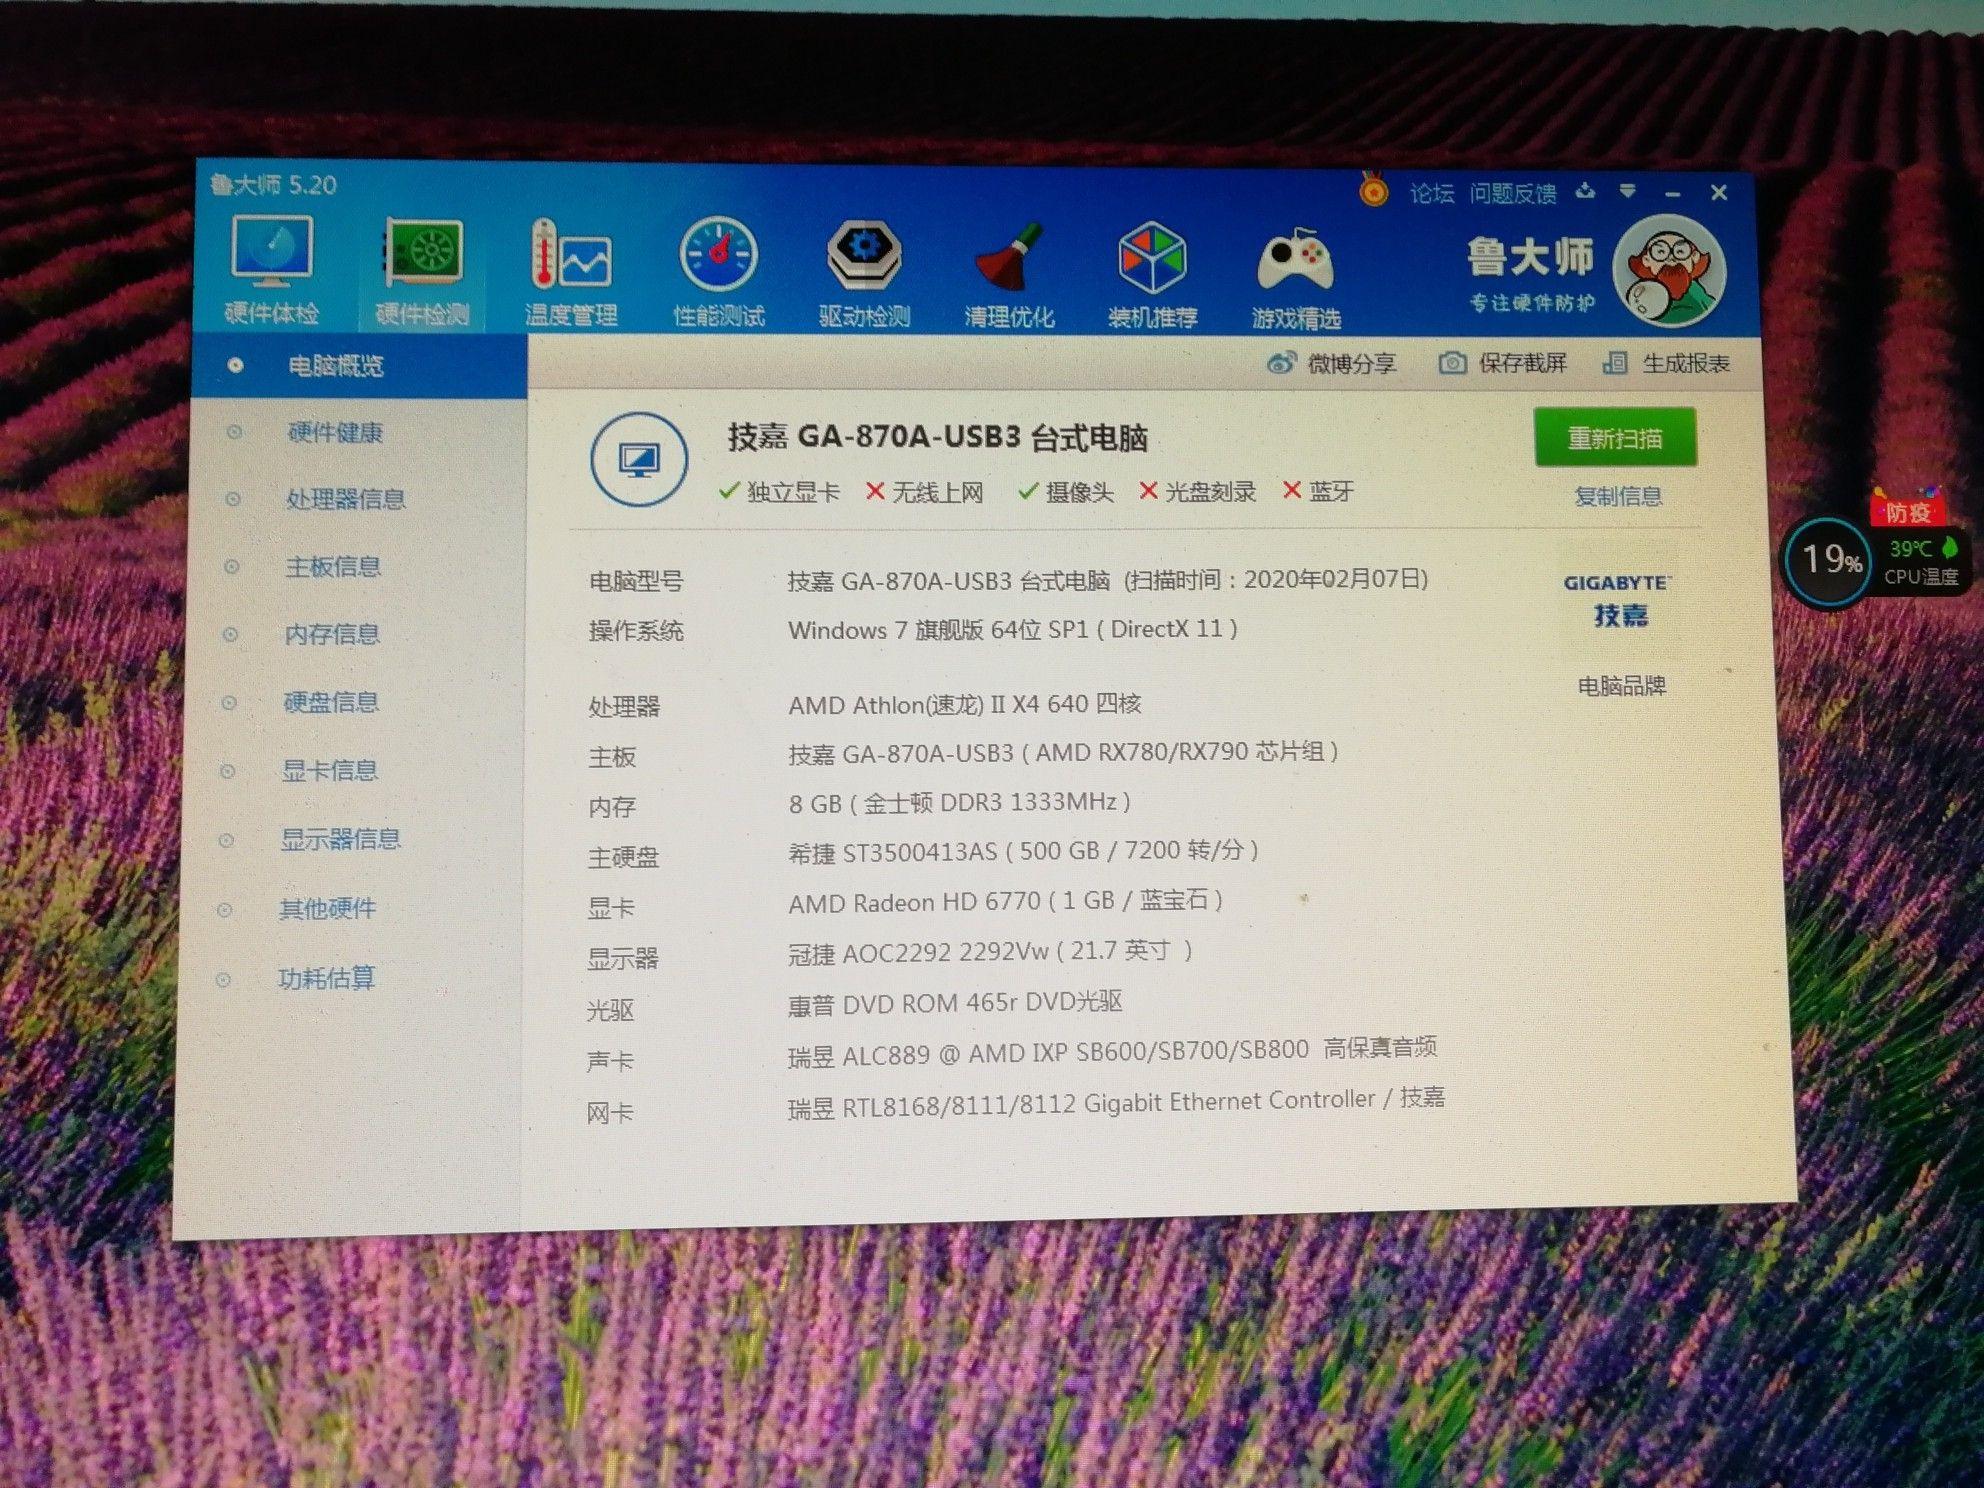Image resolution: width=1984 pixels, height=1488 pixels.
Task: Click the 蓝牙 indicator
Action: 1318,490
